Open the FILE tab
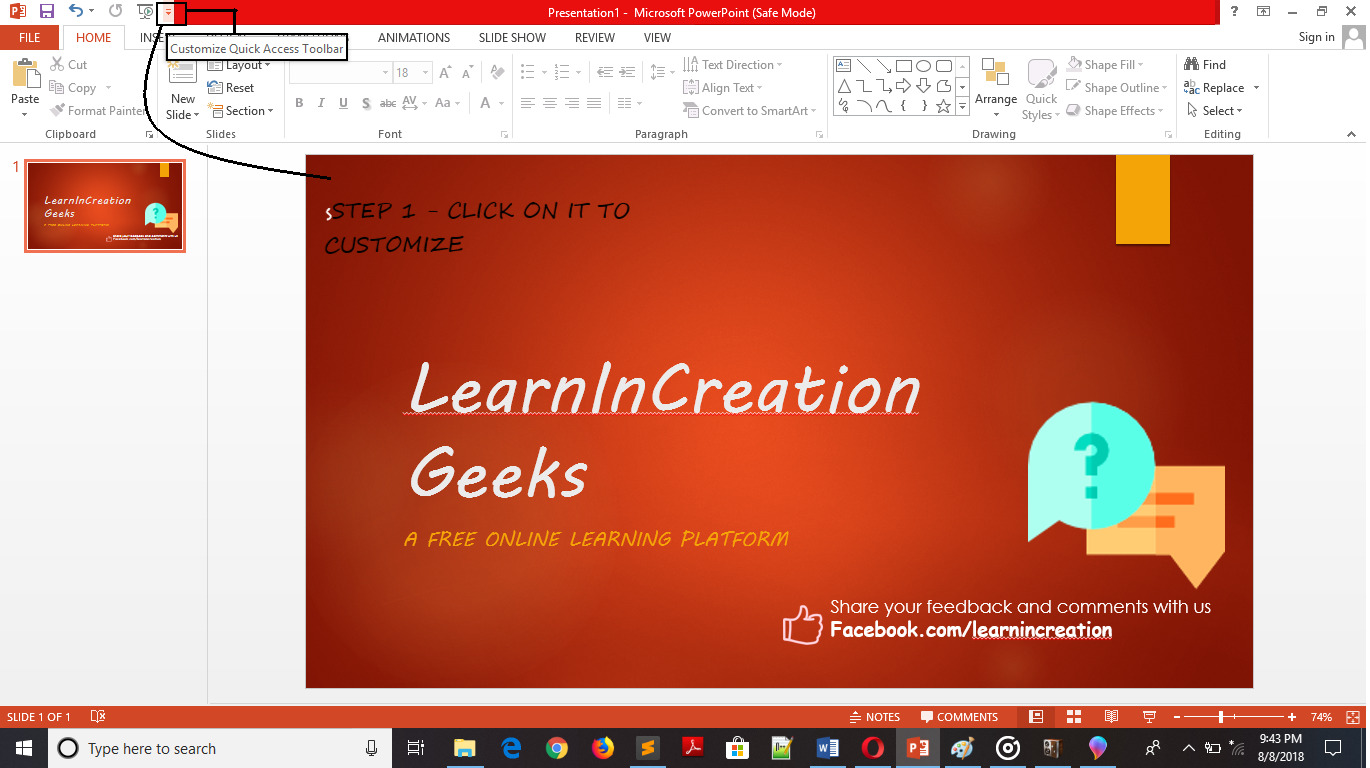Viewport: 1370px width, 768px height. click(x=29, y=38)
